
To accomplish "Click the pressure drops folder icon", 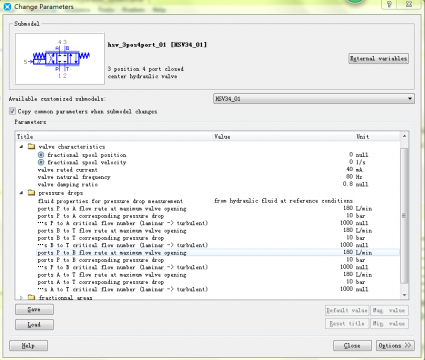I will point(31,193).
